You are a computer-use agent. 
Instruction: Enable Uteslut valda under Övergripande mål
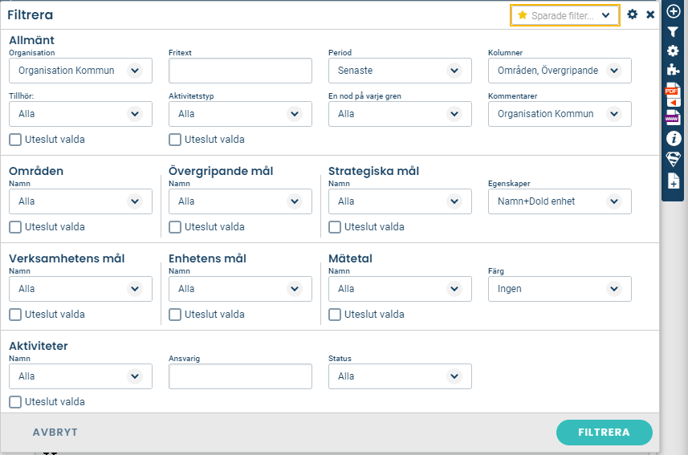pos(175,227)
